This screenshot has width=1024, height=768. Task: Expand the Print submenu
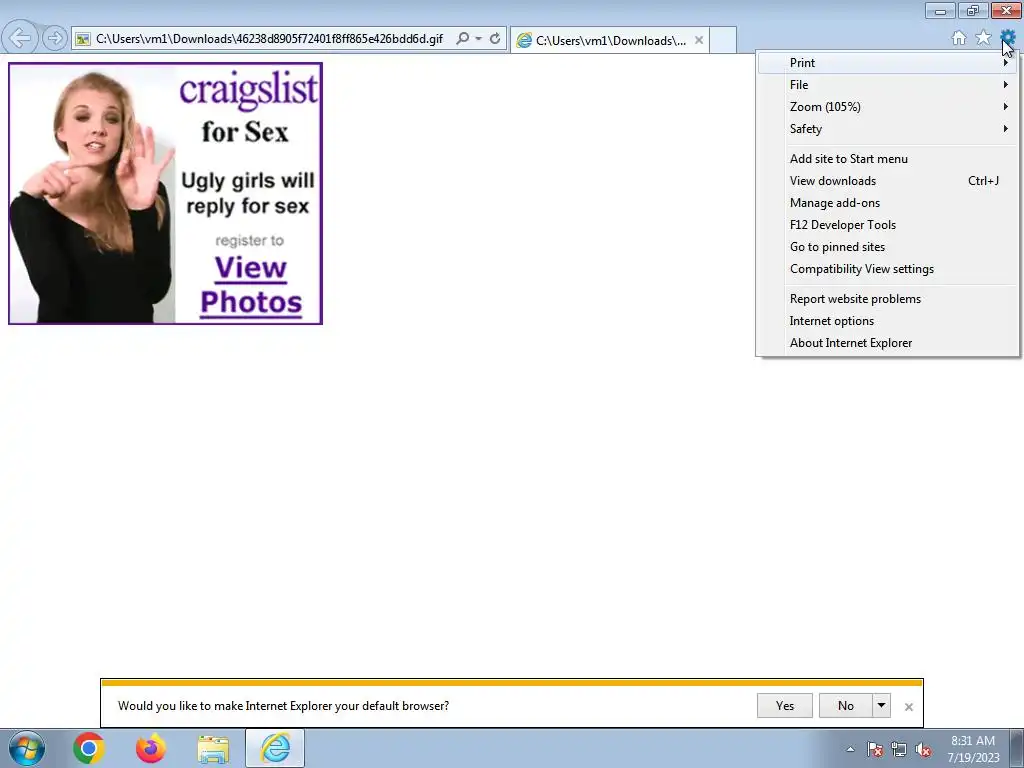[x=887, y=63]
